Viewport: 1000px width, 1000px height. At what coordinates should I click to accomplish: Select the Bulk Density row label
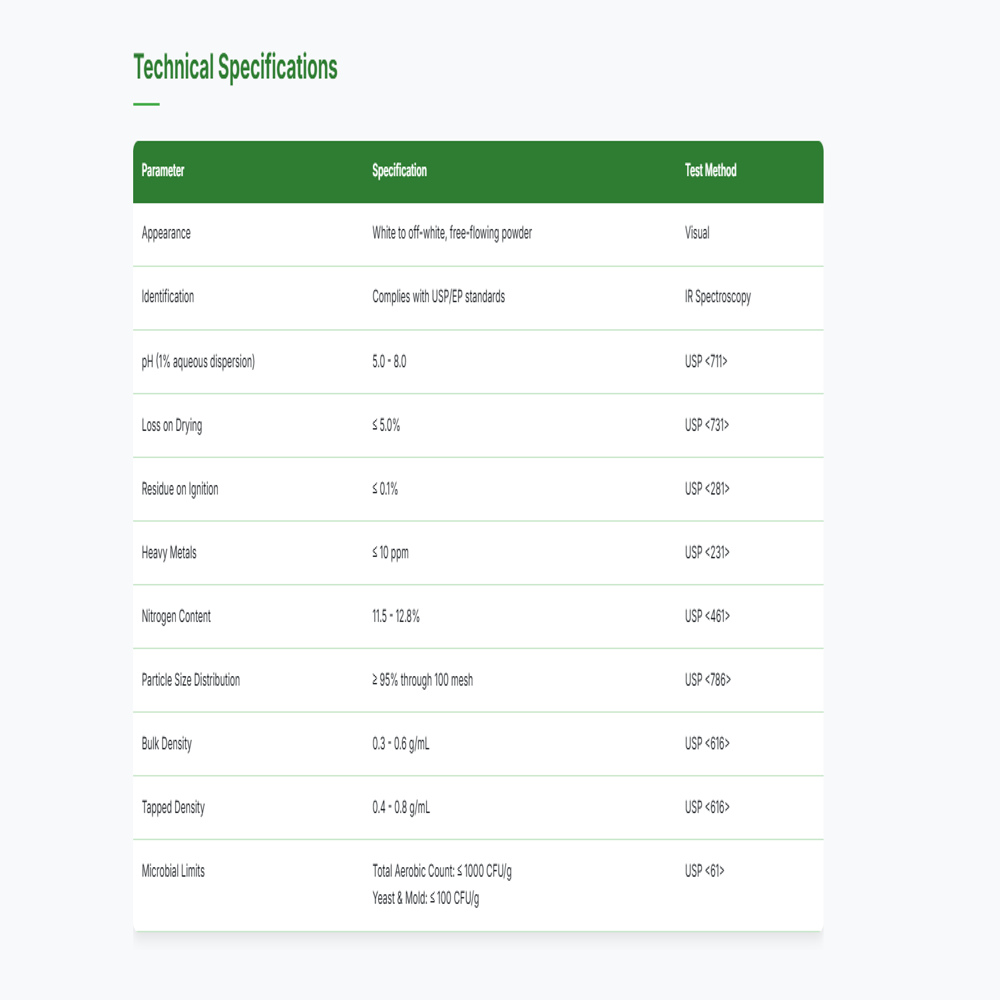click(x=167, y=744)
